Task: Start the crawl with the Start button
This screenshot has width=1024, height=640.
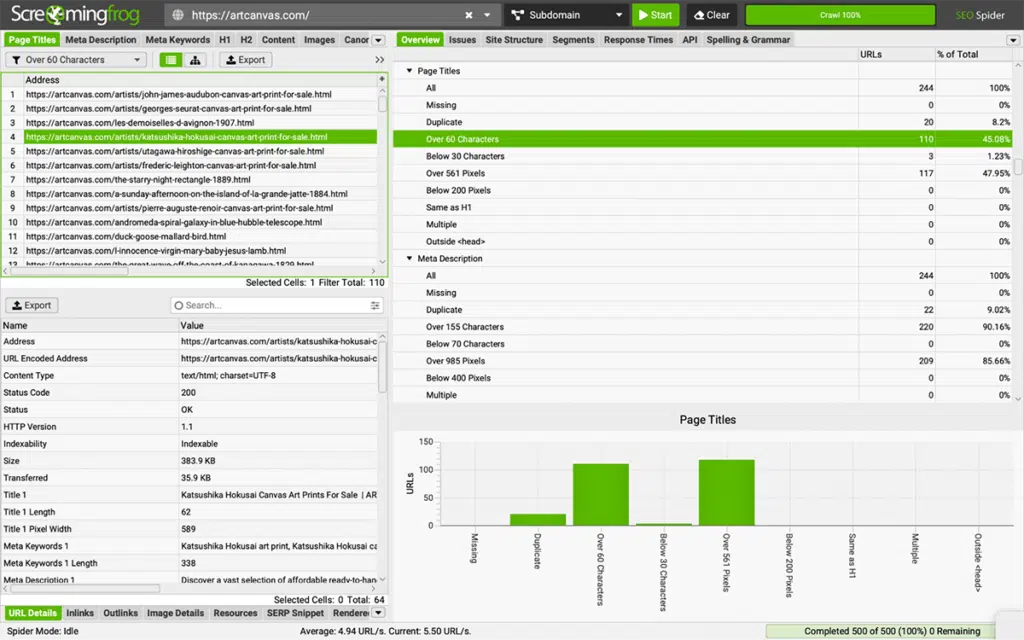Action: pyautogui.click(x=655, y=16)
